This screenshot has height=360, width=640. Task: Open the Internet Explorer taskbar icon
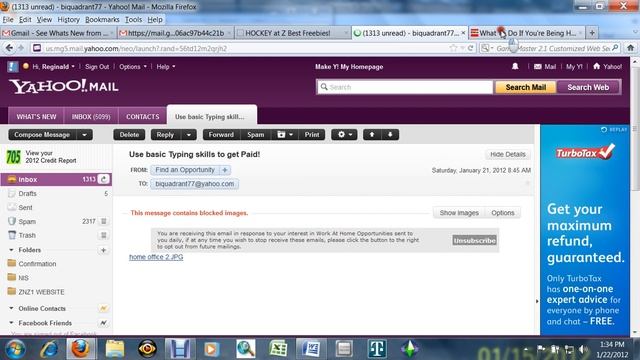point(49,349)
